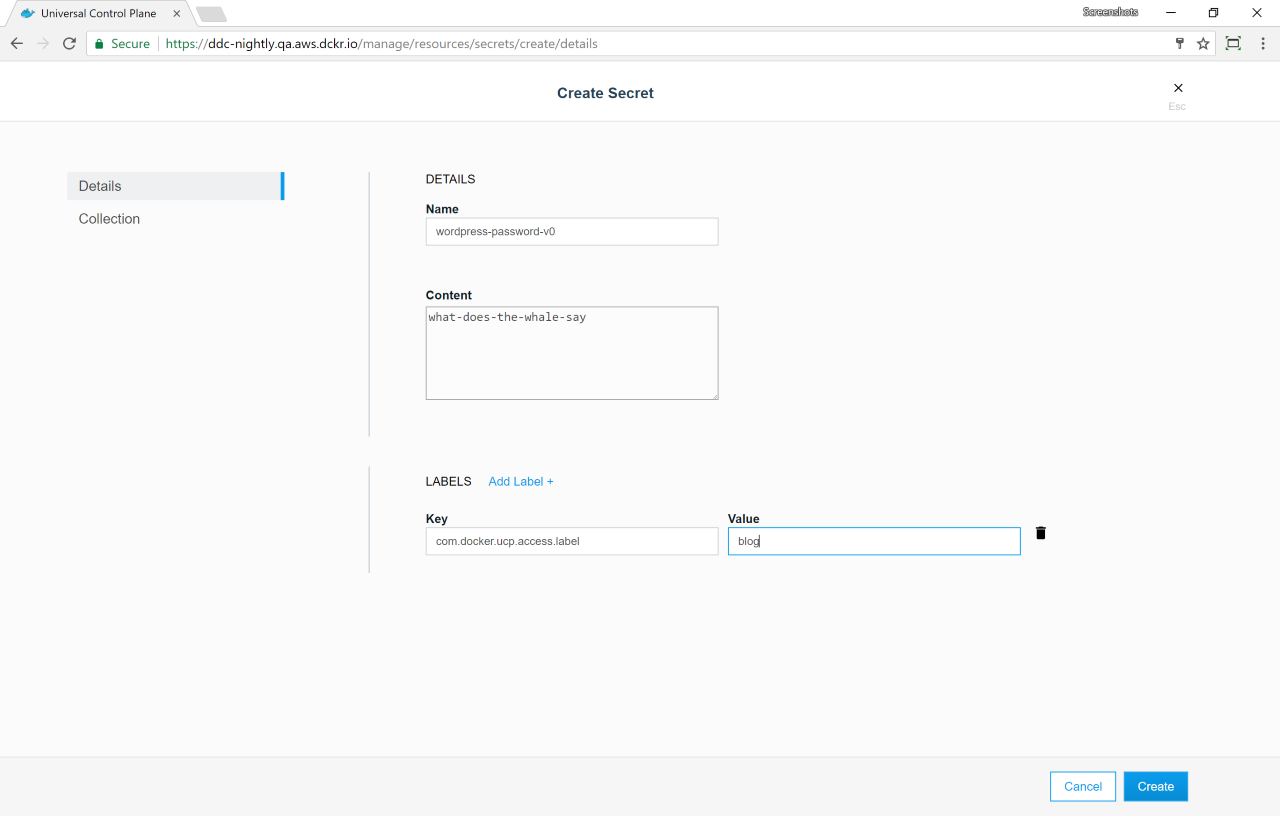This screenshot has height=816, width=1280.
Task: Bookmark this page with the star icon
Action: pos(1203,44)
